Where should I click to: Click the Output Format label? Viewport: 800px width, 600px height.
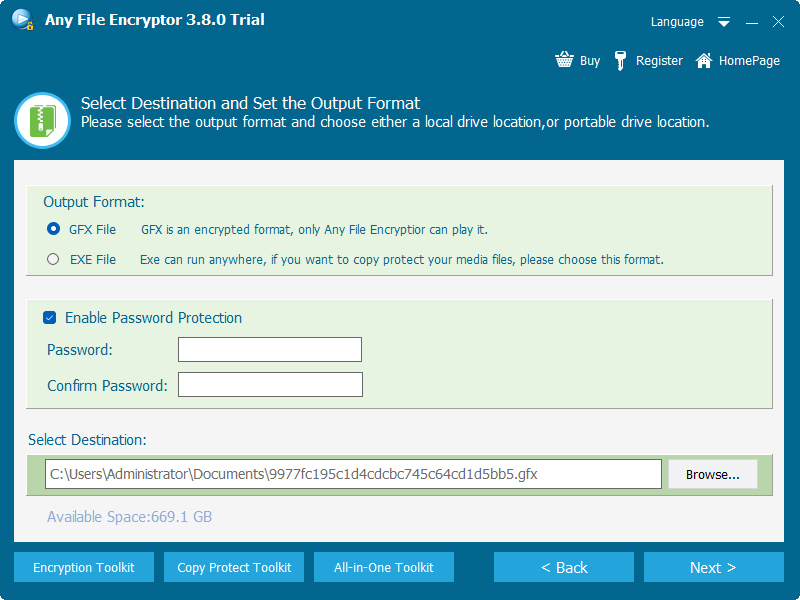(94, 202)
